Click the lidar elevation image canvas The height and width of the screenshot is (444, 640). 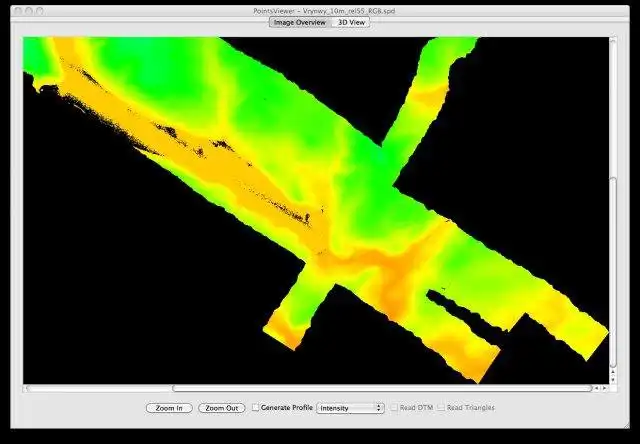(x=316, y=210)
